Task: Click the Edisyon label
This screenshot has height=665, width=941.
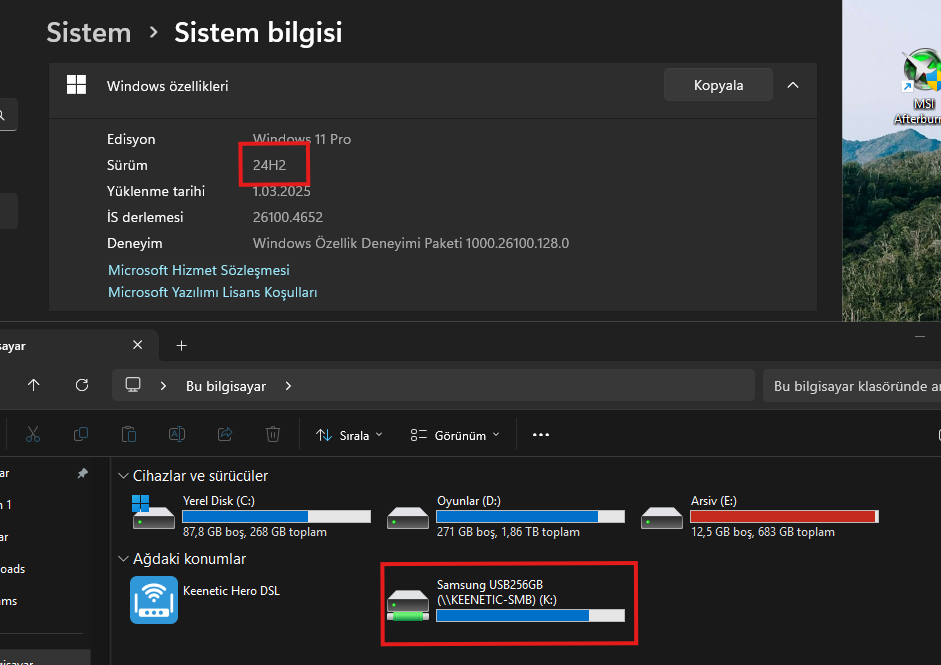Action: tap(131, 139)
